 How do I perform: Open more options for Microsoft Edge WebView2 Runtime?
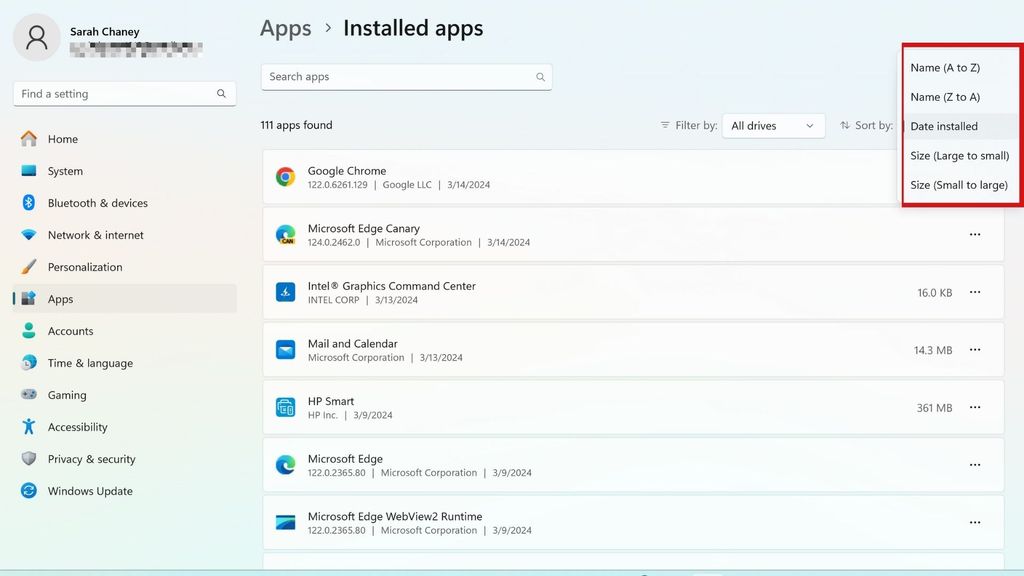pyautogui.click(x=975, y=522)
